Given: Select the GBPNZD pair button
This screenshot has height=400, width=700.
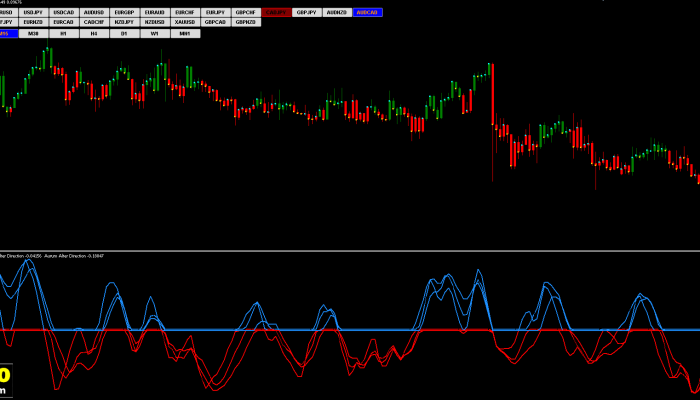Looking at the screenshot, I should [x=246, y=22].
